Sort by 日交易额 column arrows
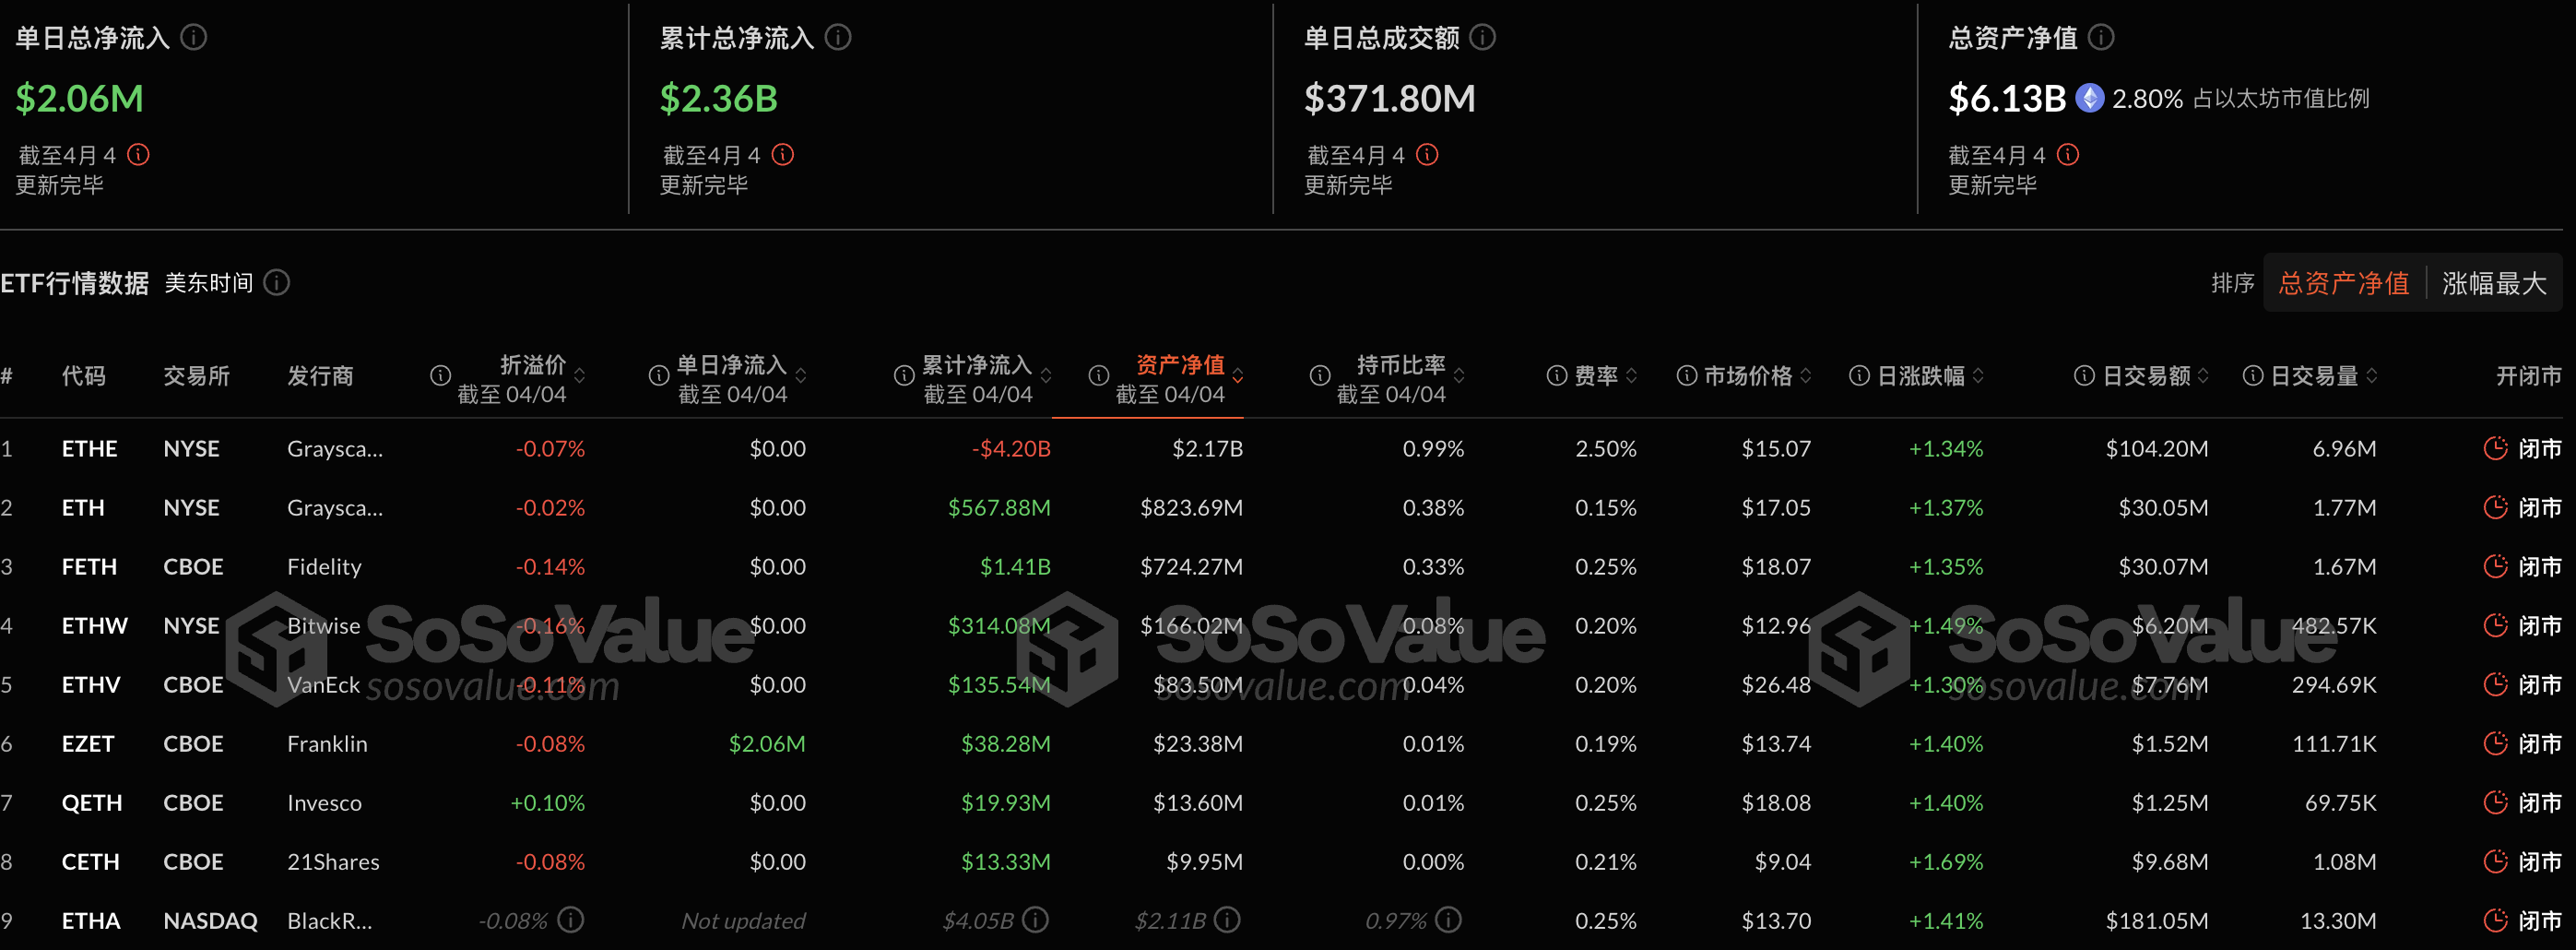Image resolution: width=2576 pixels, height=950 pixels. (x=2203, y=376)
